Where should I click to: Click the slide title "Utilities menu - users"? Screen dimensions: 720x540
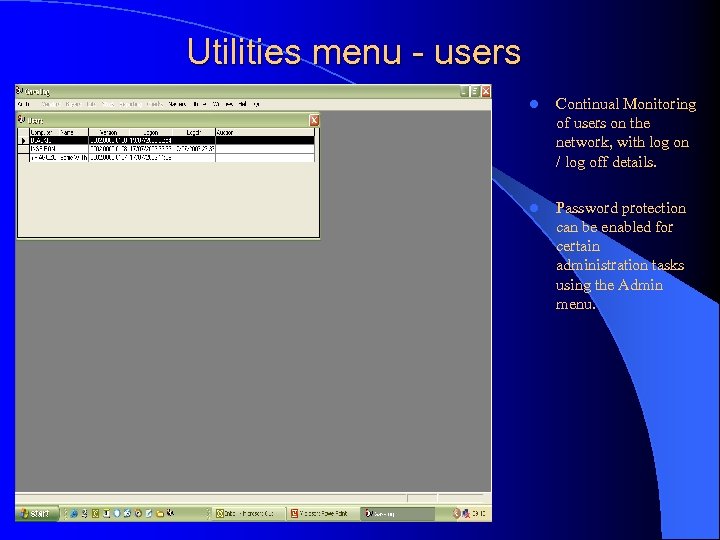click(x=354, y=51)
